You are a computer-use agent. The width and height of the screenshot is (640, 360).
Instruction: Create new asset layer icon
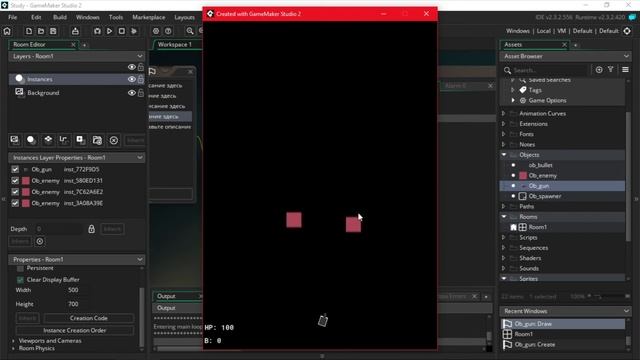[x=80, y=140]
